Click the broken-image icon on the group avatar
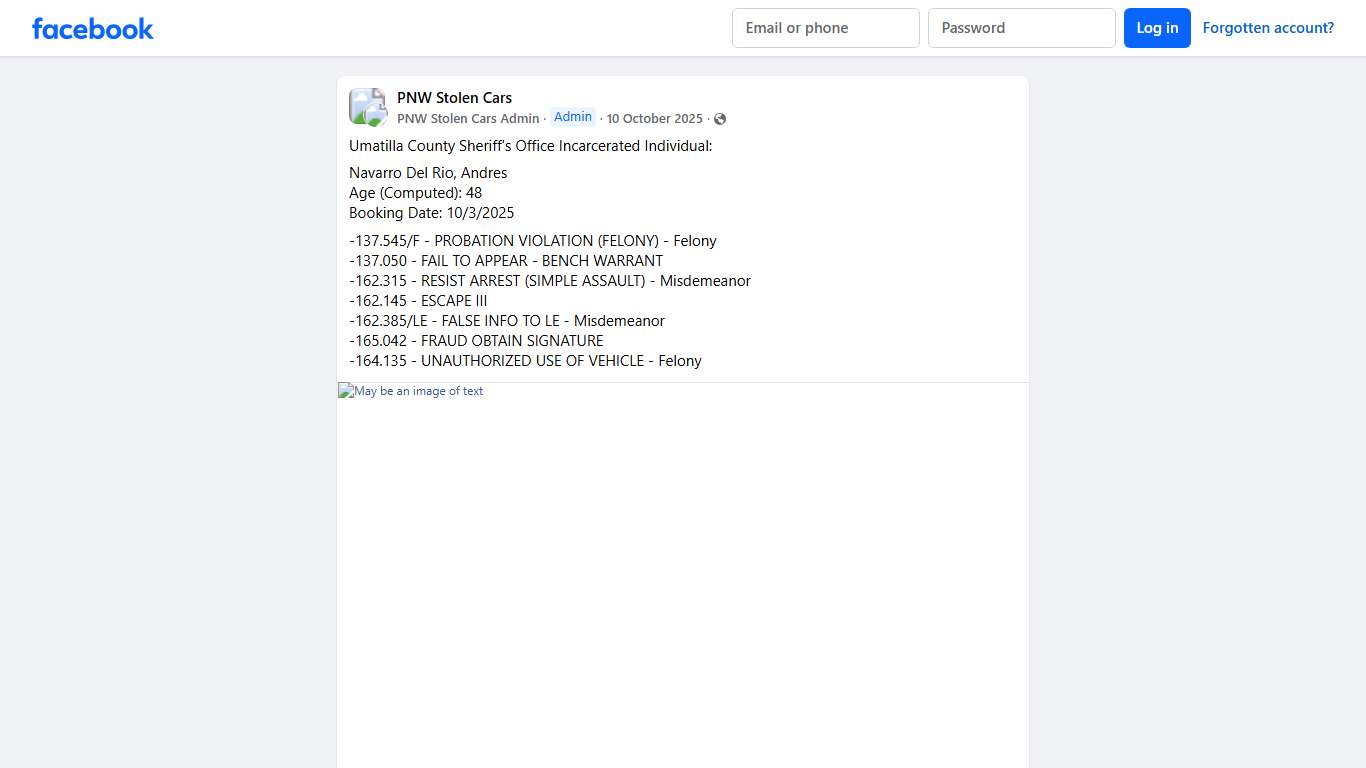The height and width of the screenshot is (768, 1366). [x=367, y=106]
